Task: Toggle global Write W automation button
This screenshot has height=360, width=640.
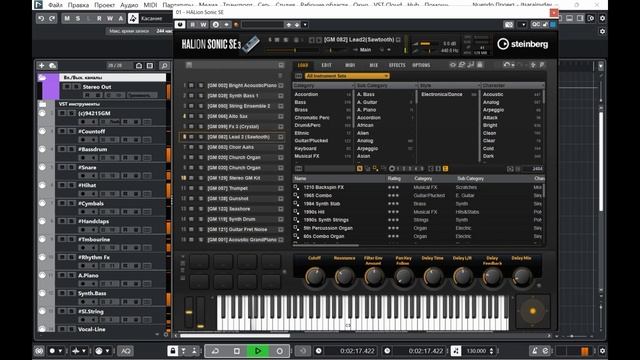Action: (x=110, y=18)
